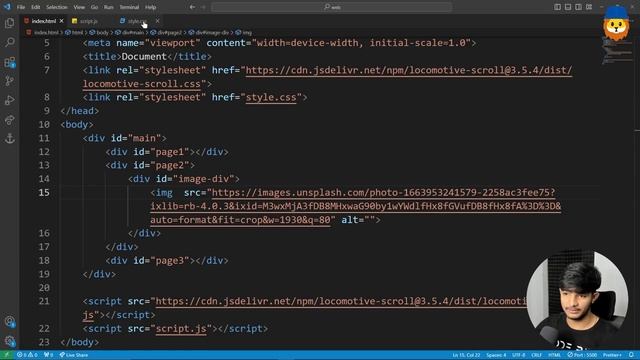This screenshot has width=640, height=360.
Task: Open the Help menu
Action: click(151, 7)
